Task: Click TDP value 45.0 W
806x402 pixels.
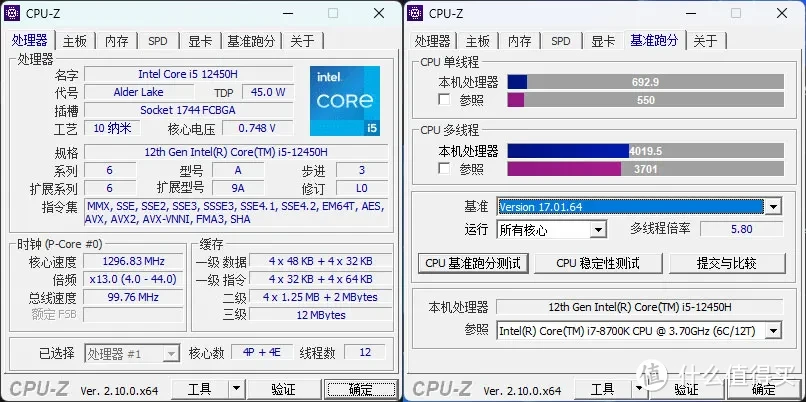Action: tap(268, 92)
